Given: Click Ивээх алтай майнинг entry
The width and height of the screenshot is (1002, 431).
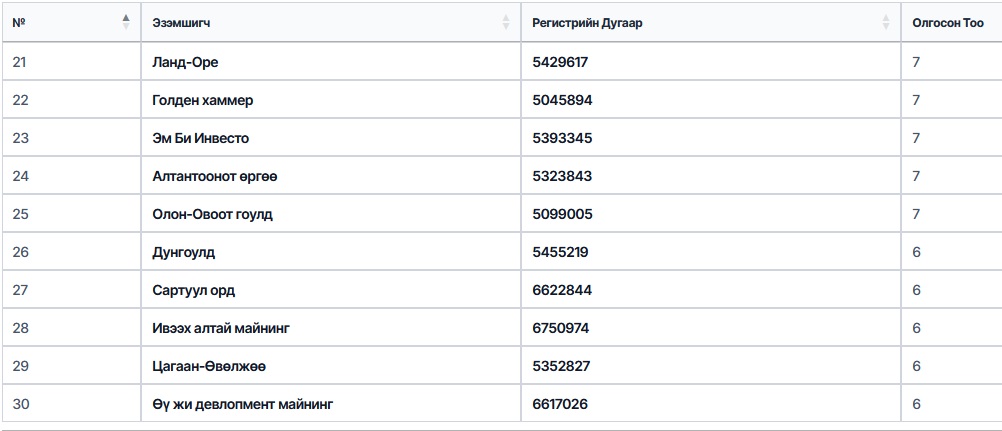Looking at the screenshot, I should coord(221,328).
